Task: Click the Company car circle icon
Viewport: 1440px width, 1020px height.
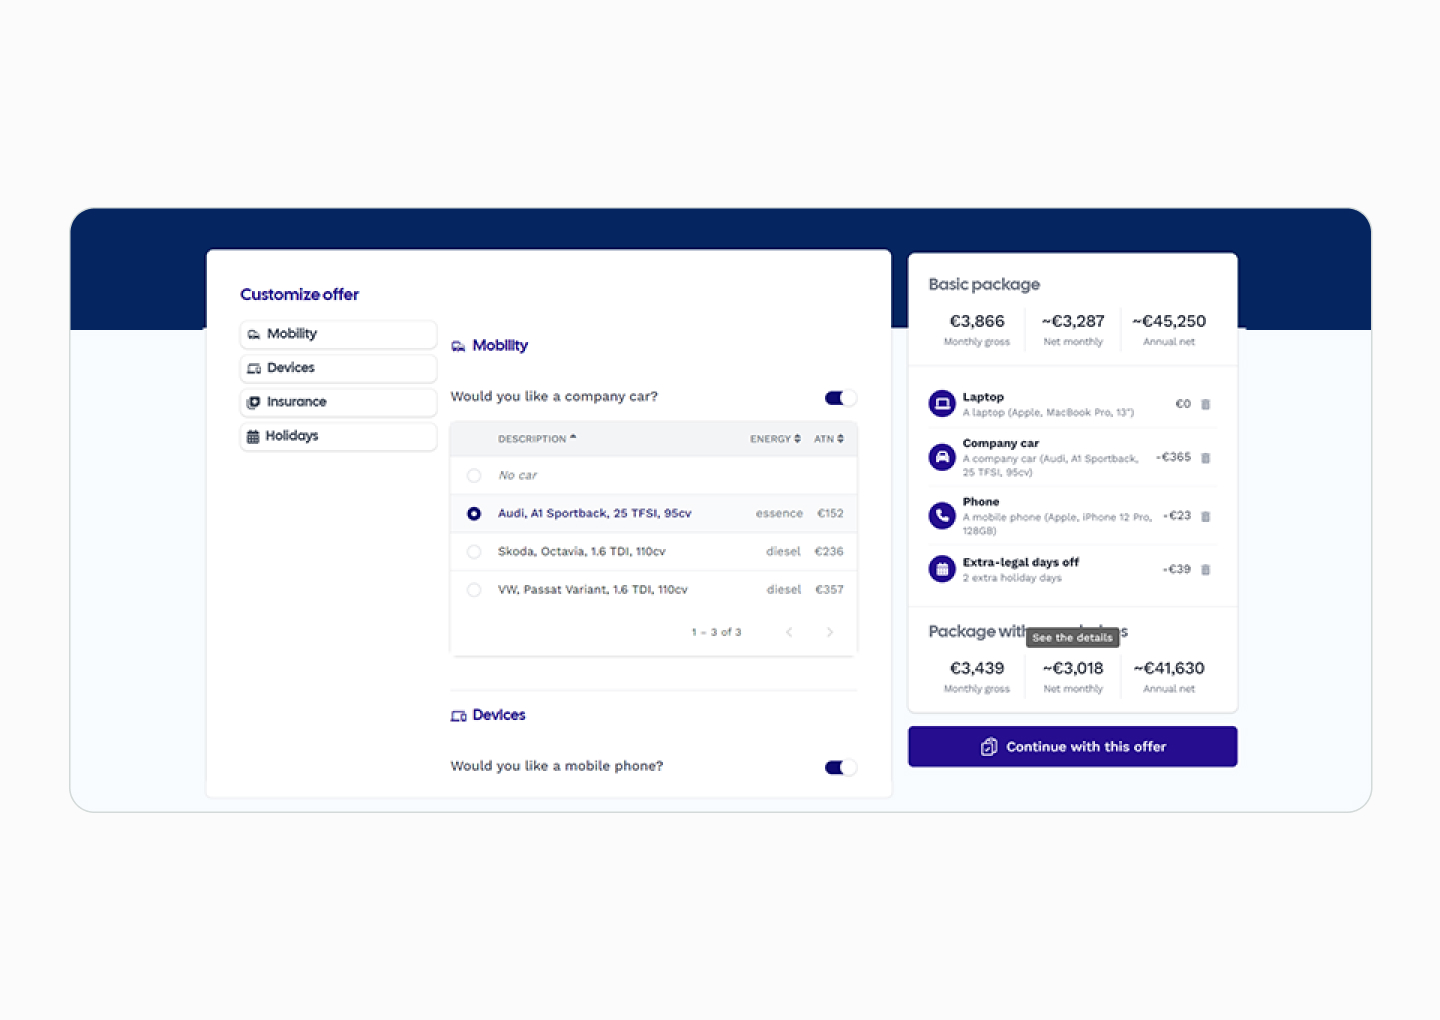Action: pyautogui.click(x=942, y=457)
